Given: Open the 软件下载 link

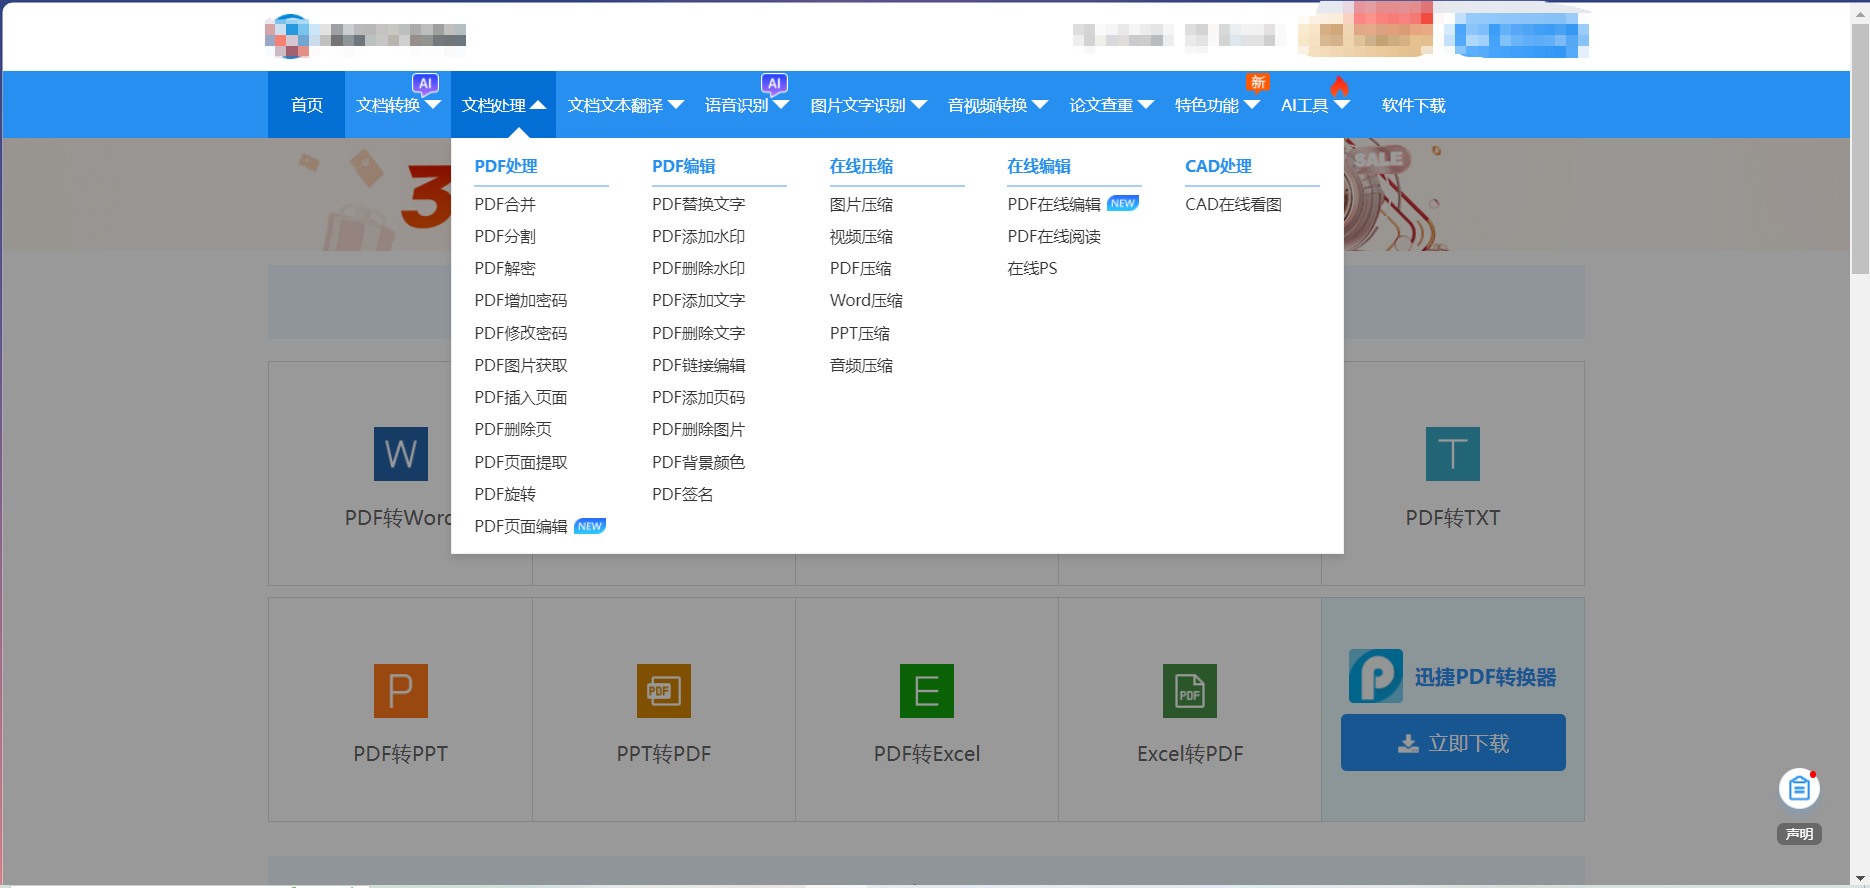Looking at the screenshot, I should pos(1413,105).
